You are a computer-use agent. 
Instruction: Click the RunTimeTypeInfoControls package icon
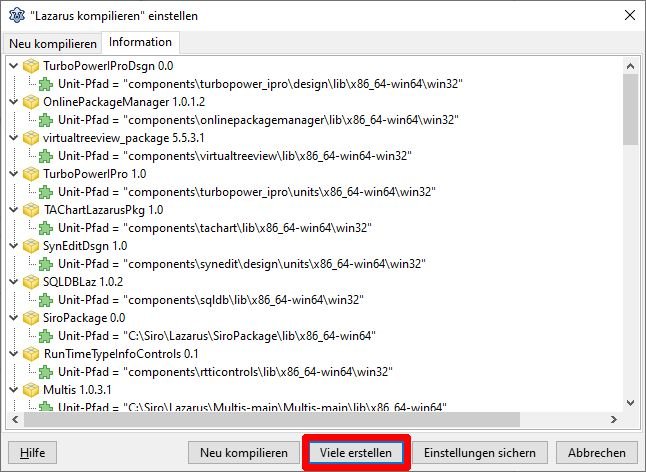point(31,354)
